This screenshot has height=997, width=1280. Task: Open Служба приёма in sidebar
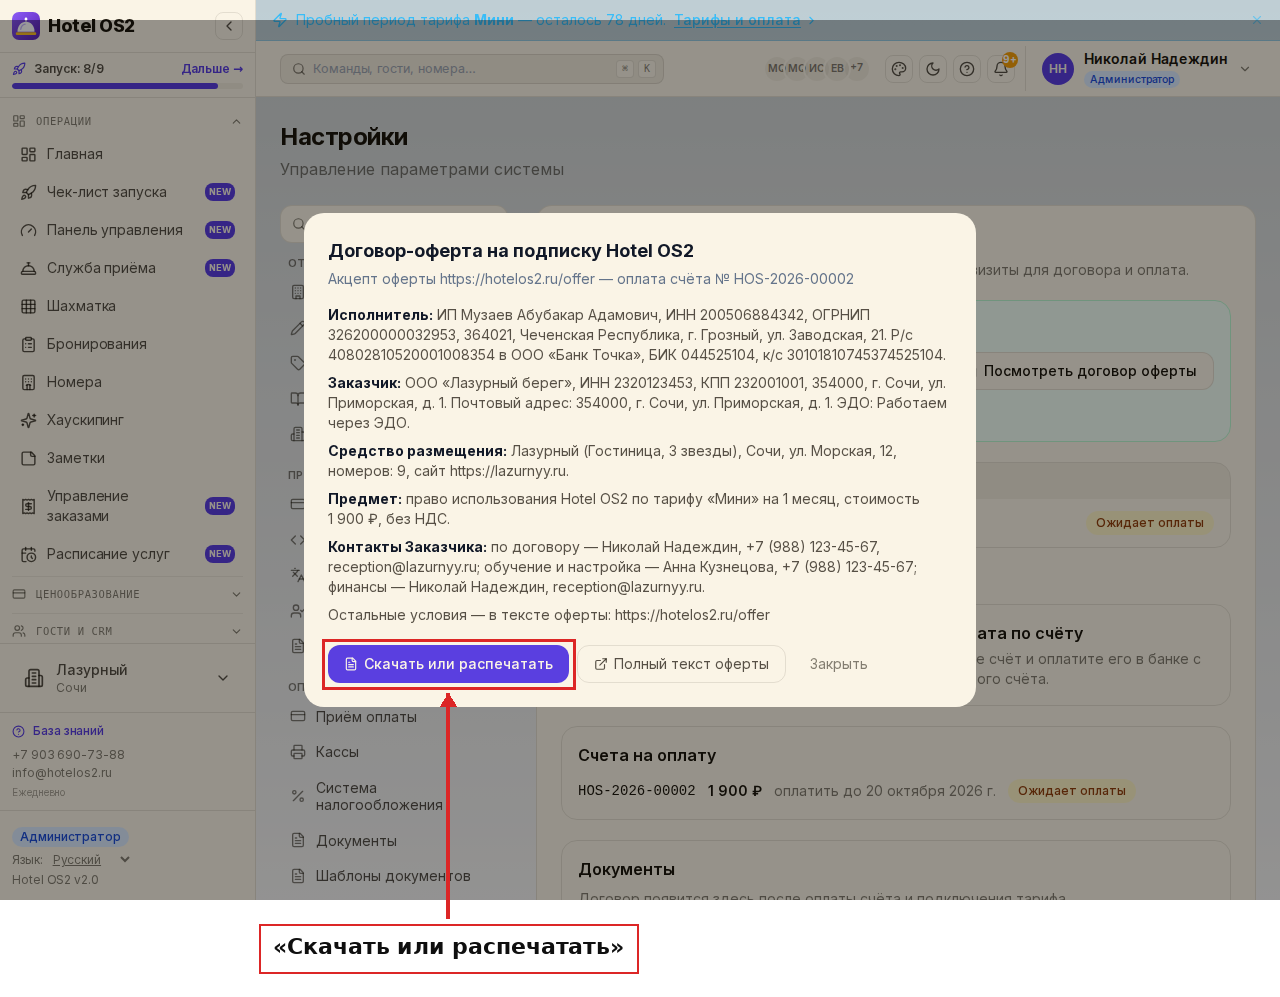tap(127, 268)
